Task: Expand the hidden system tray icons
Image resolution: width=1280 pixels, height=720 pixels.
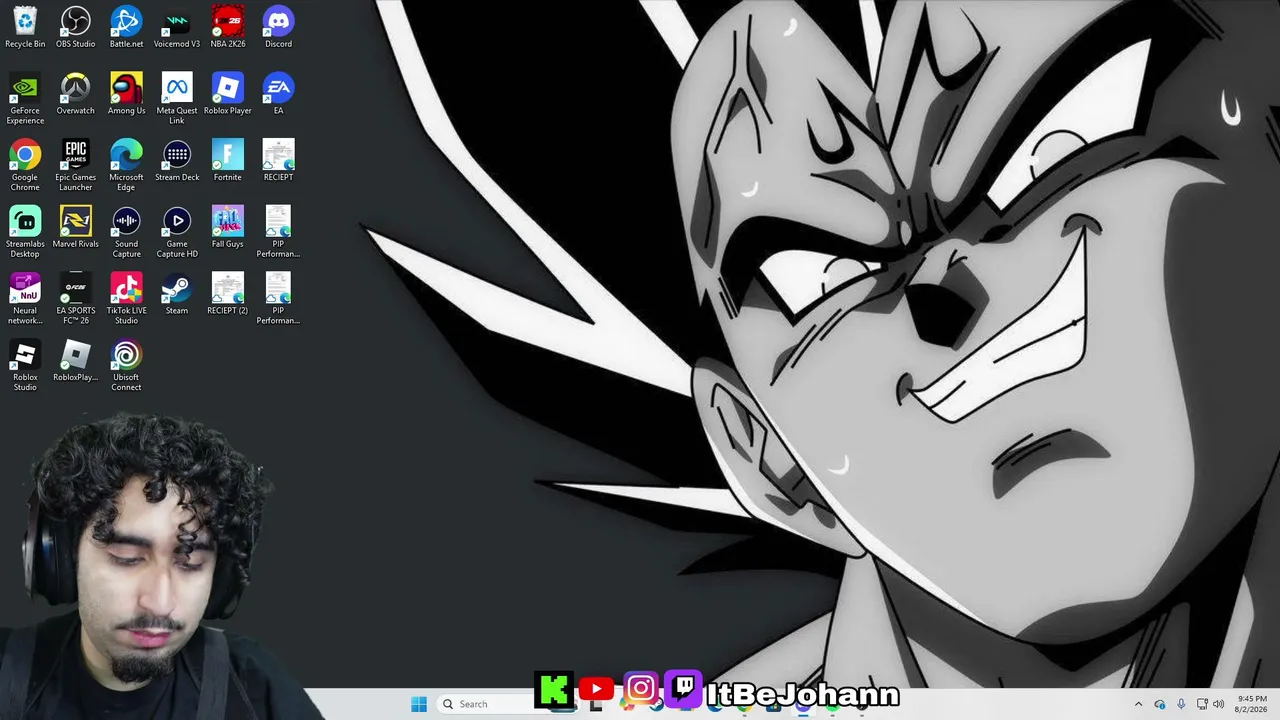Action: coord(1138,704)
